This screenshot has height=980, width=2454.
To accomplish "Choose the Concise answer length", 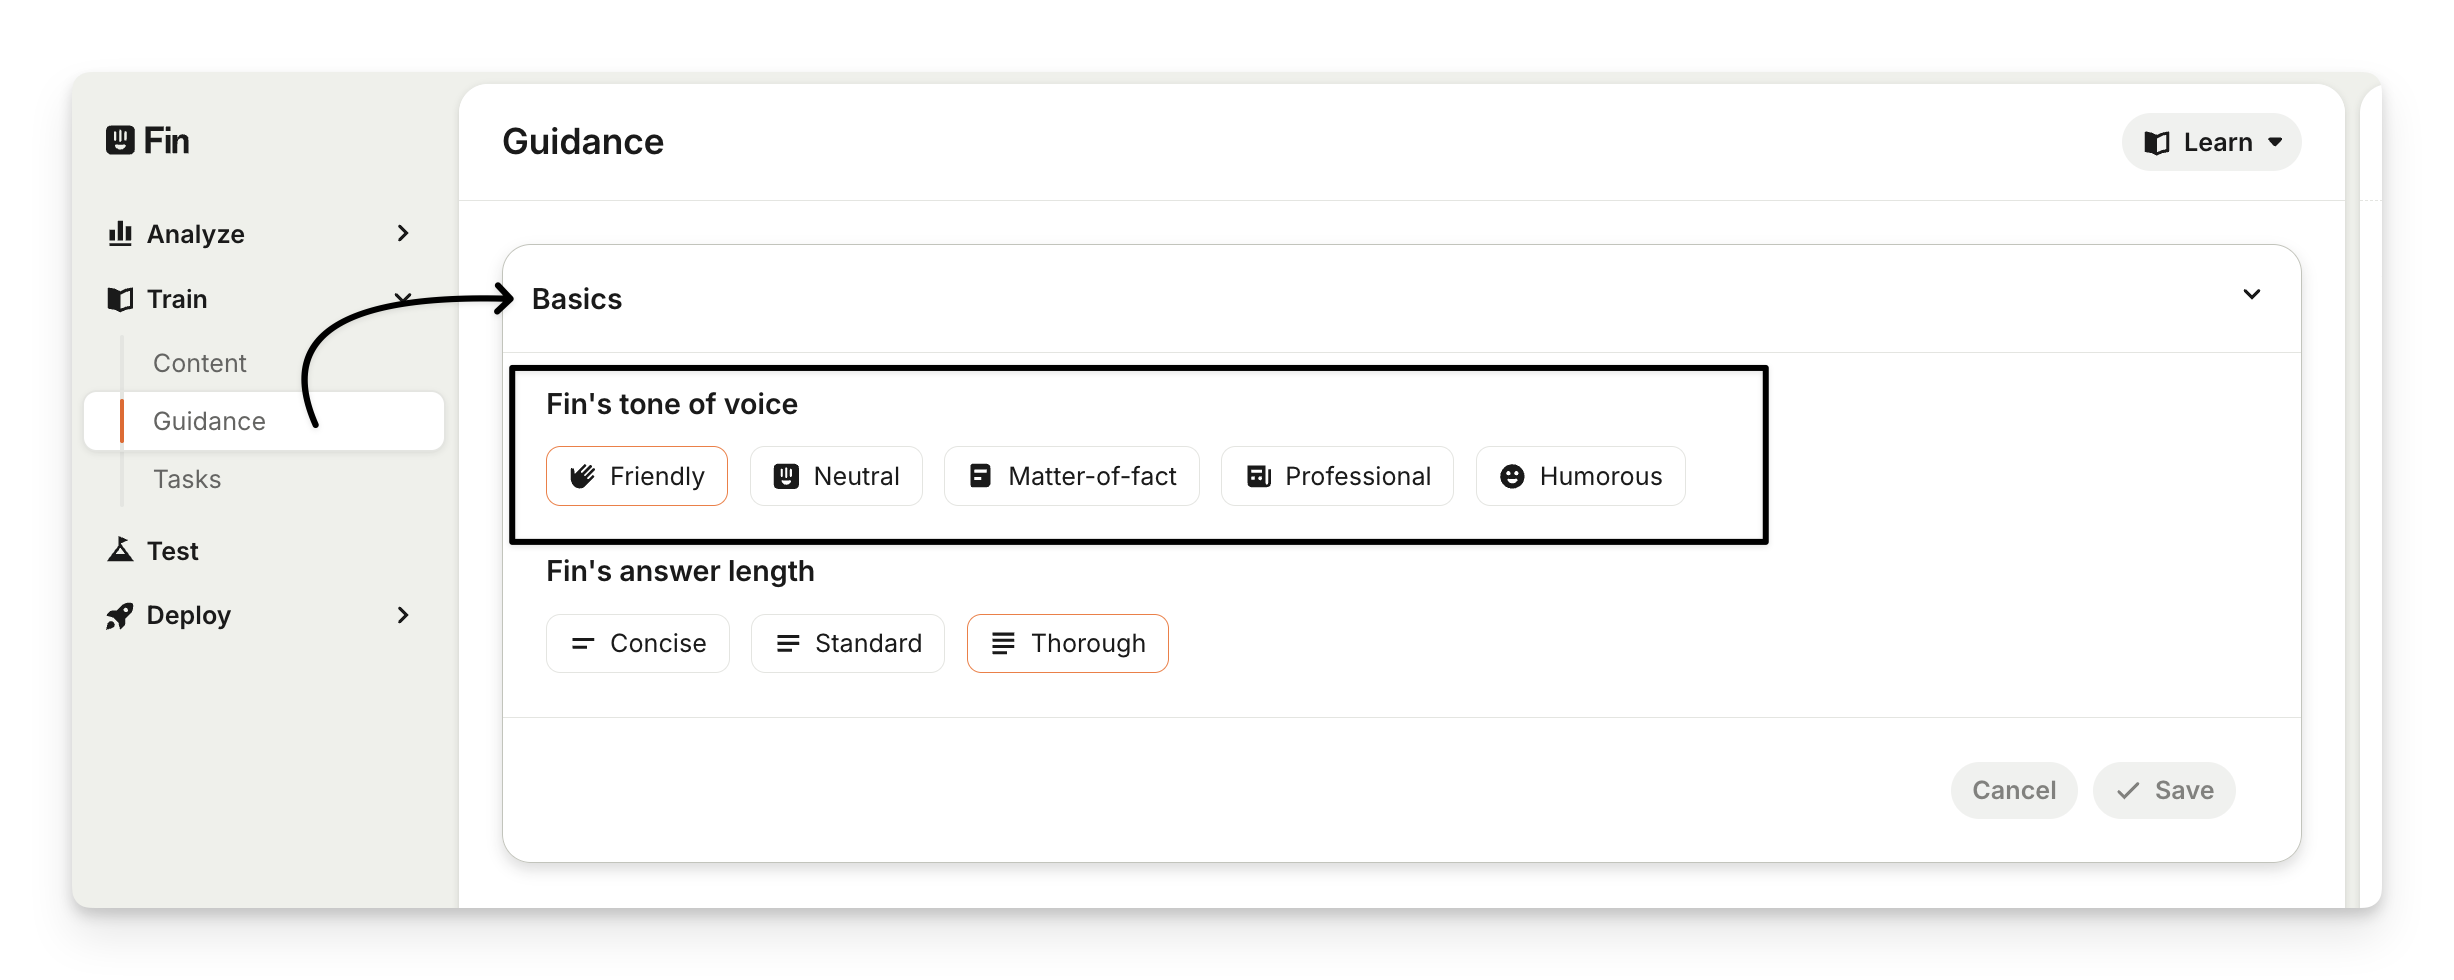I will 638,643.
